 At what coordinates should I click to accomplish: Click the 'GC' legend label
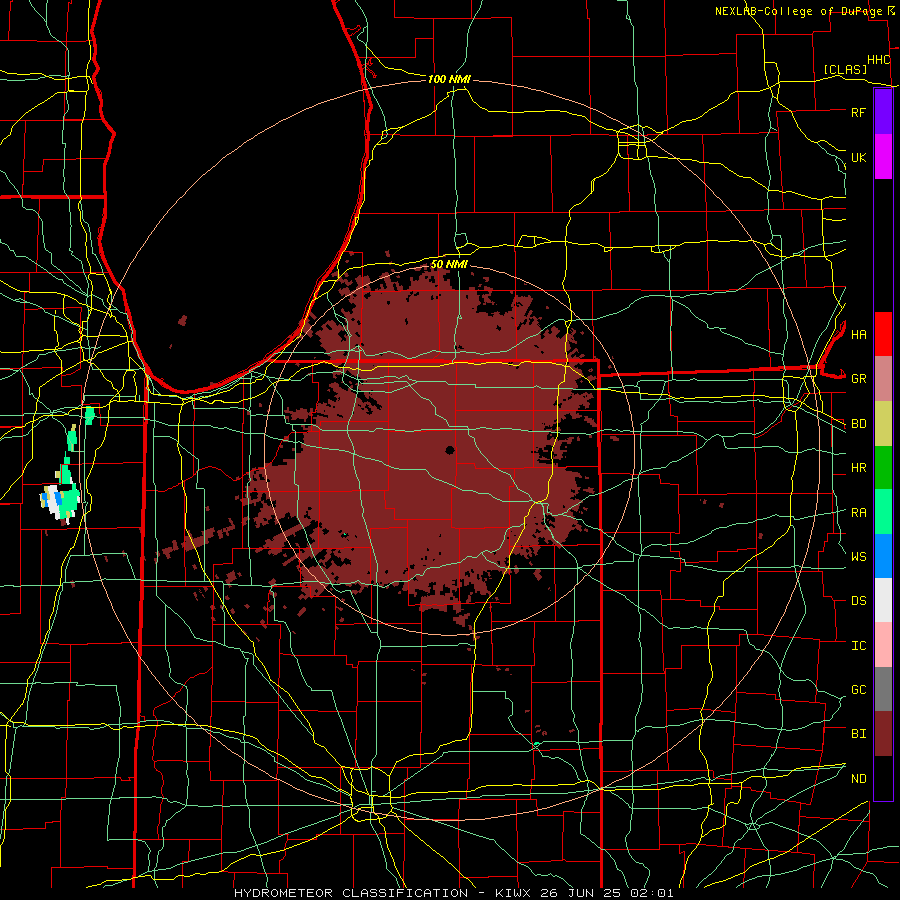click(858, 689)
